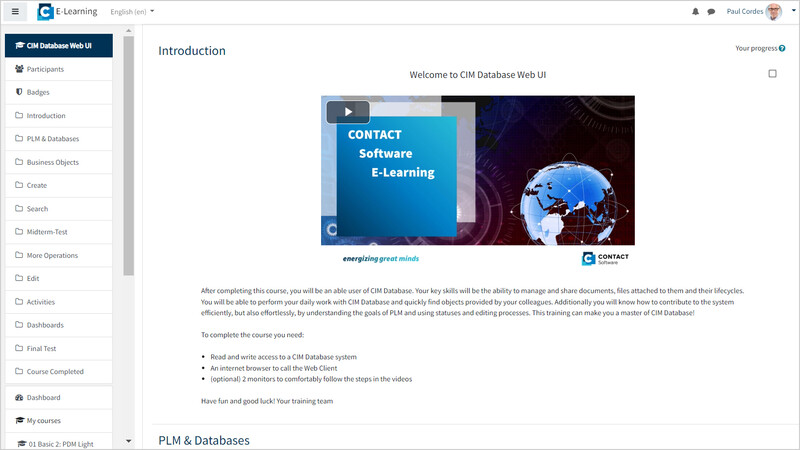Open Participants in the sidebar
The width and height of the screenshot is (800, 450).
click(59, 69)
